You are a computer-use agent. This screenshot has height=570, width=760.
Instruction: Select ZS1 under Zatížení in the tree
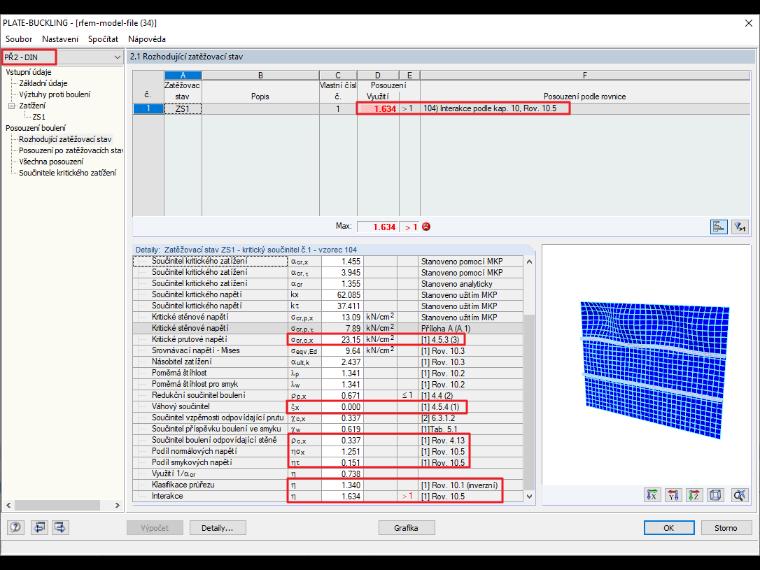point(39,117)
